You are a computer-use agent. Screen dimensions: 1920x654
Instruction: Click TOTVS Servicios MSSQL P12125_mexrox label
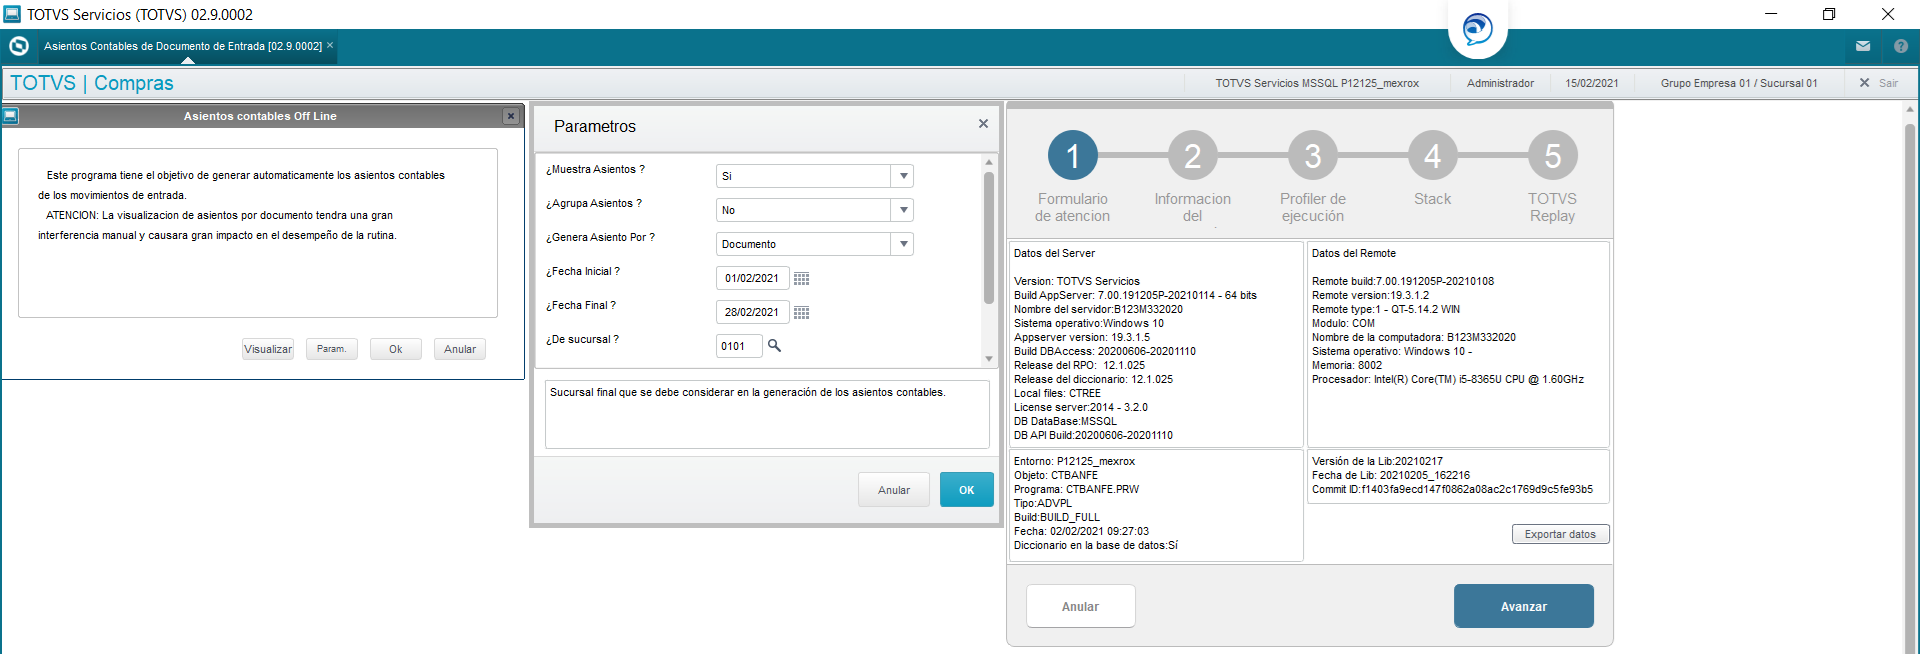(x=1317, y=83)
